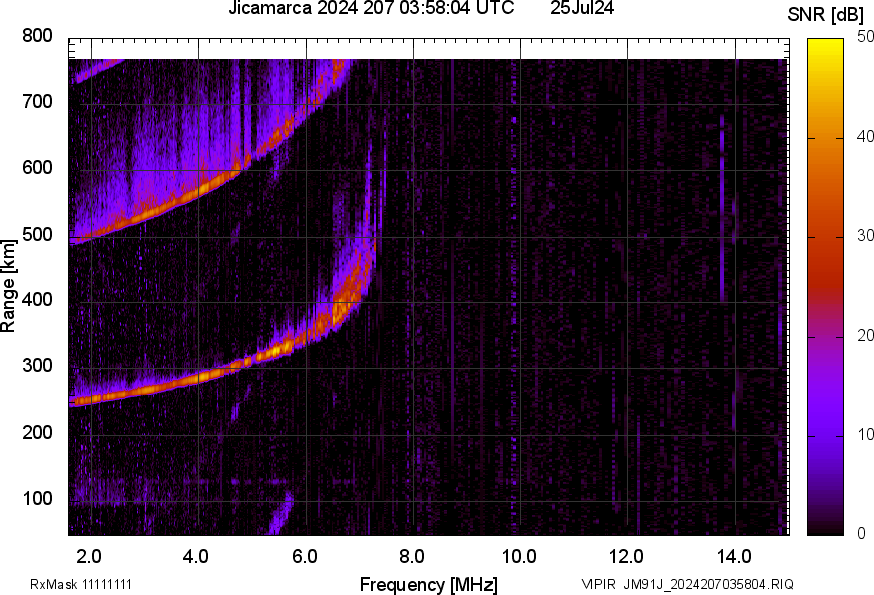Click the vertical interference line near 13.8 MHz
Screen dimensions: 874x595
pos(722,209)
